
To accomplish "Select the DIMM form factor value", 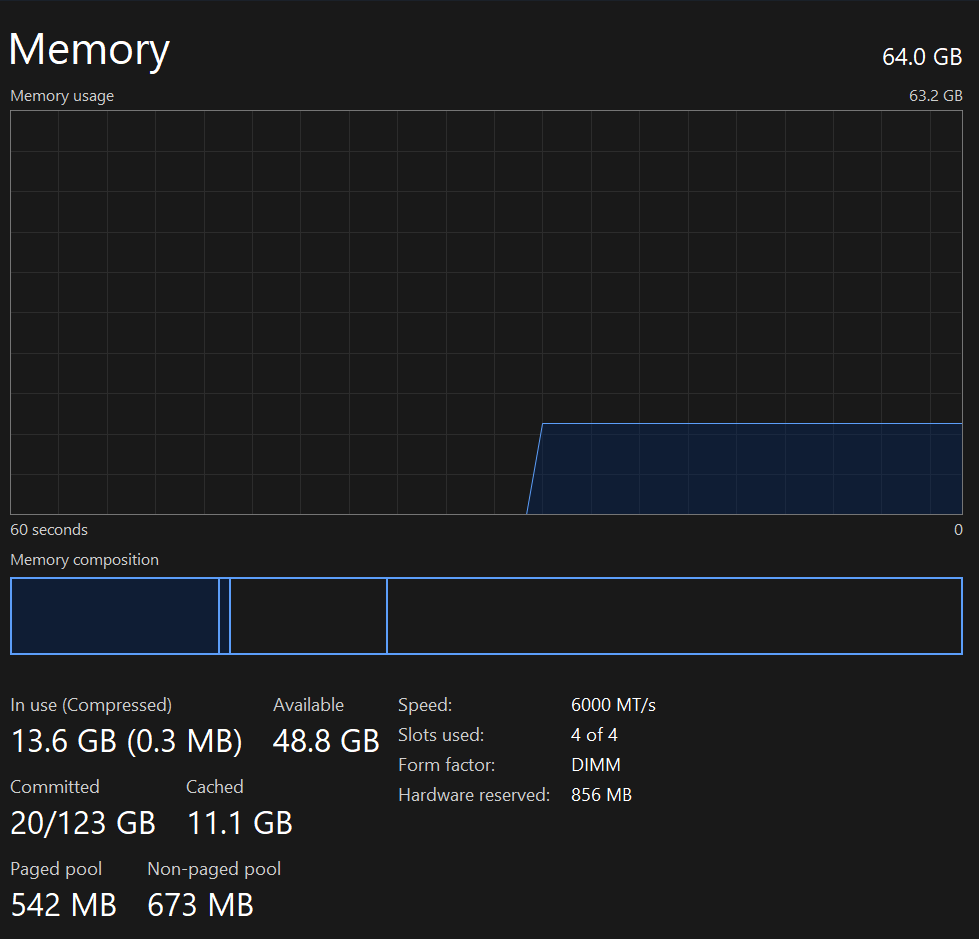I will 596,765.
